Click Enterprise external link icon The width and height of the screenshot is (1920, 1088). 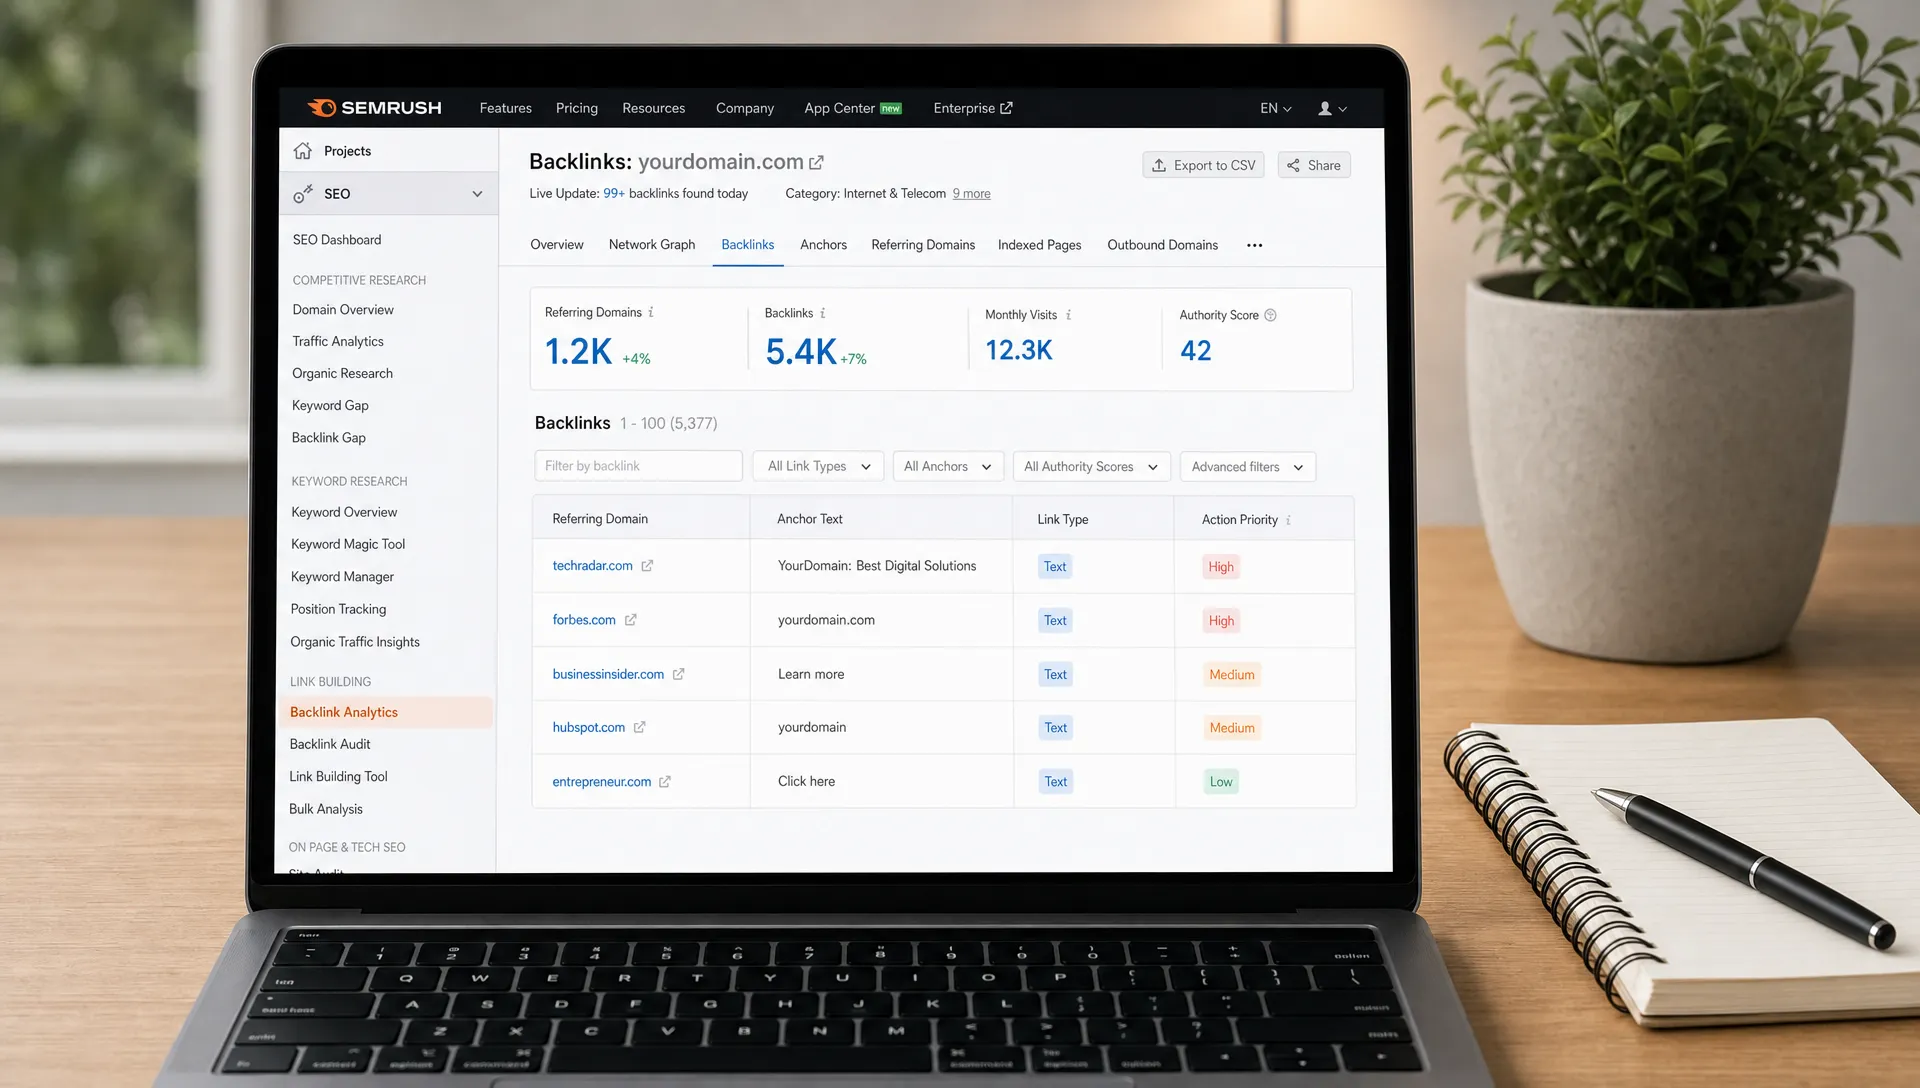(1006, 108)
